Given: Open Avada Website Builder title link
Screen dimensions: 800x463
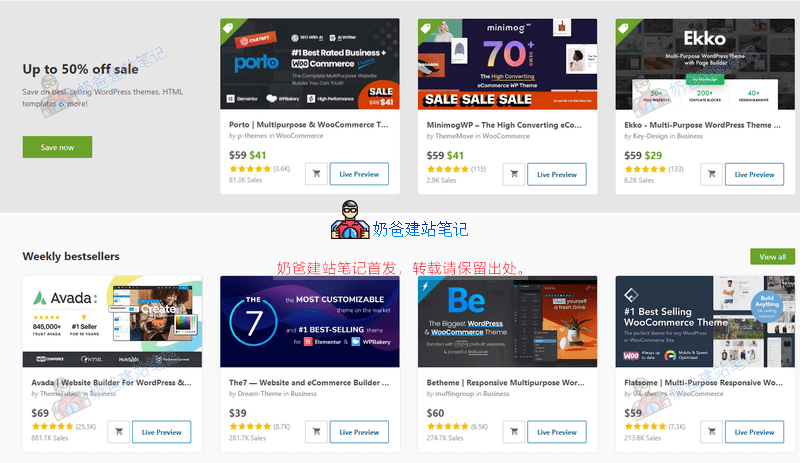Looking at the screenshot, I should 111,382.
